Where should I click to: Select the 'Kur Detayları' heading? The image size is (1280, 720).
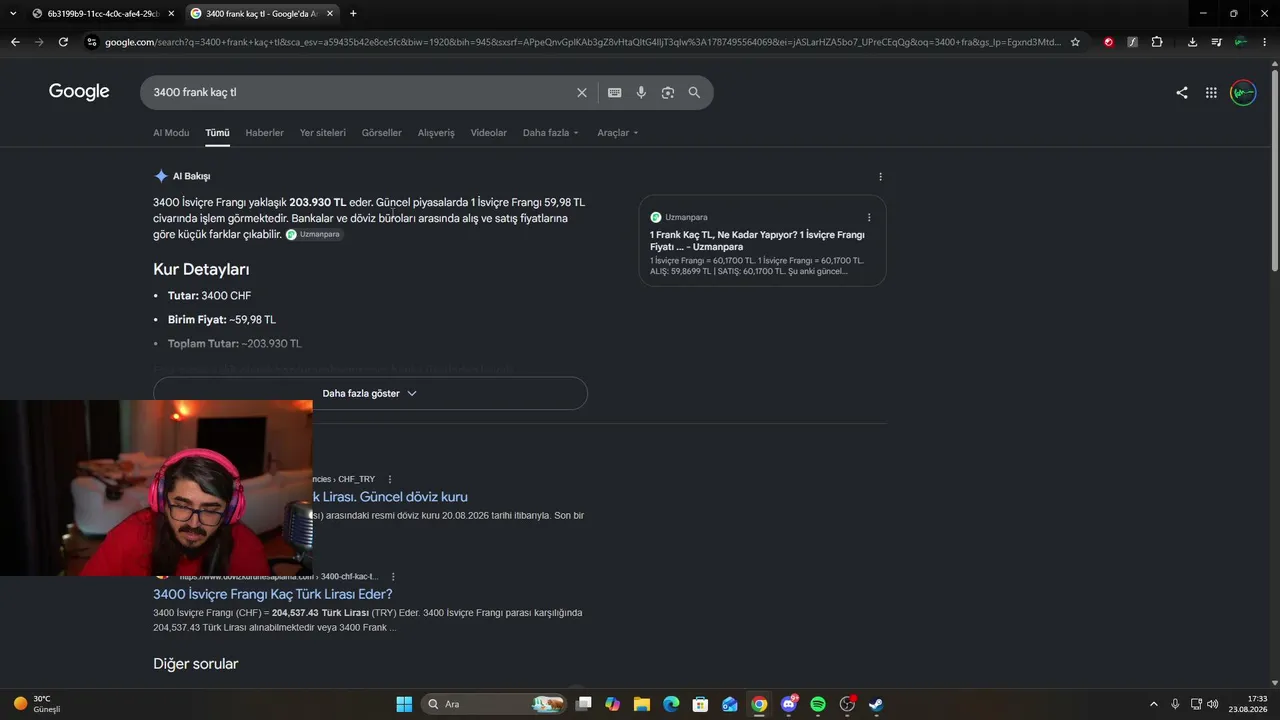pos(201,269)
